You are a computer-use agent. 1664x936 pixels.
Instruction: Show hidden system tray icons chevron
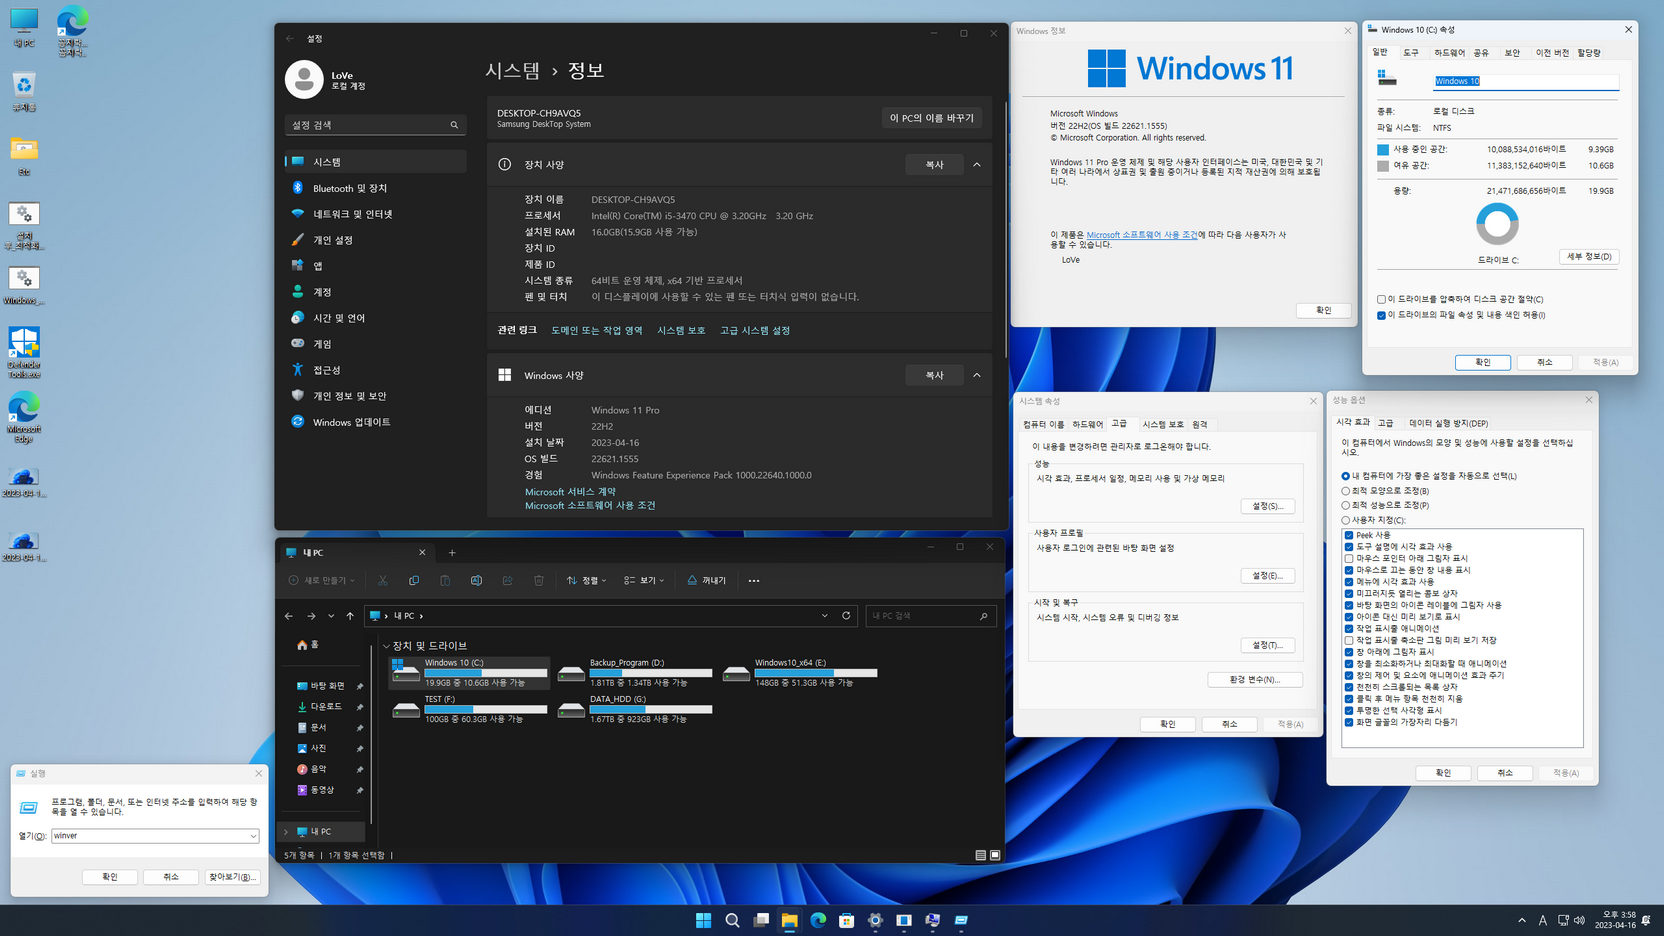[x=1522, y=920]
